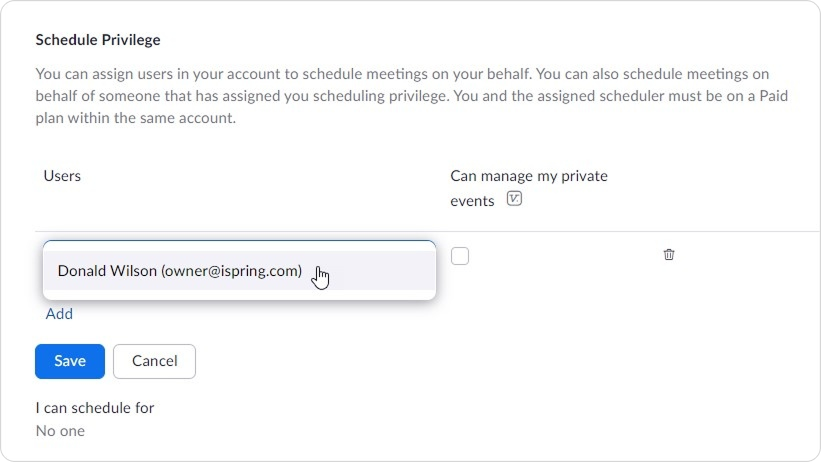
Task: Click inside the suggestion popup's white padding
Action: click(x=239, y=295)
